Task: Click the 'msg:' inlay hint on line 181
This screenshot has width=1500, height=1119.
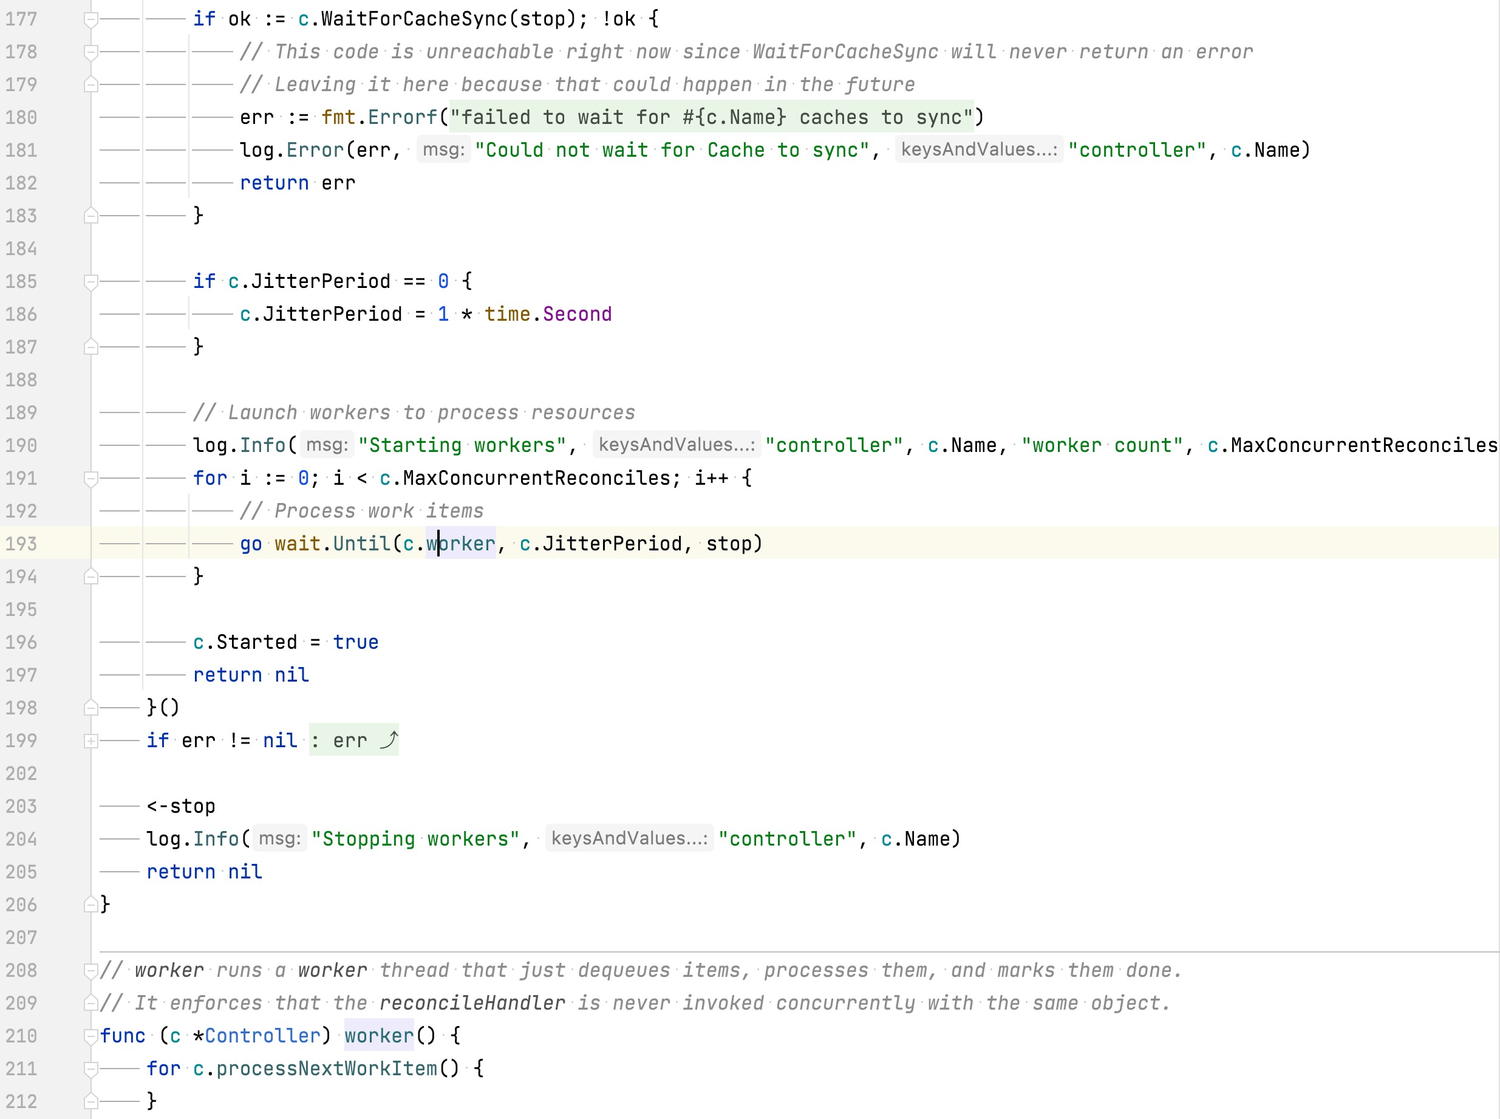Action: 443,149
